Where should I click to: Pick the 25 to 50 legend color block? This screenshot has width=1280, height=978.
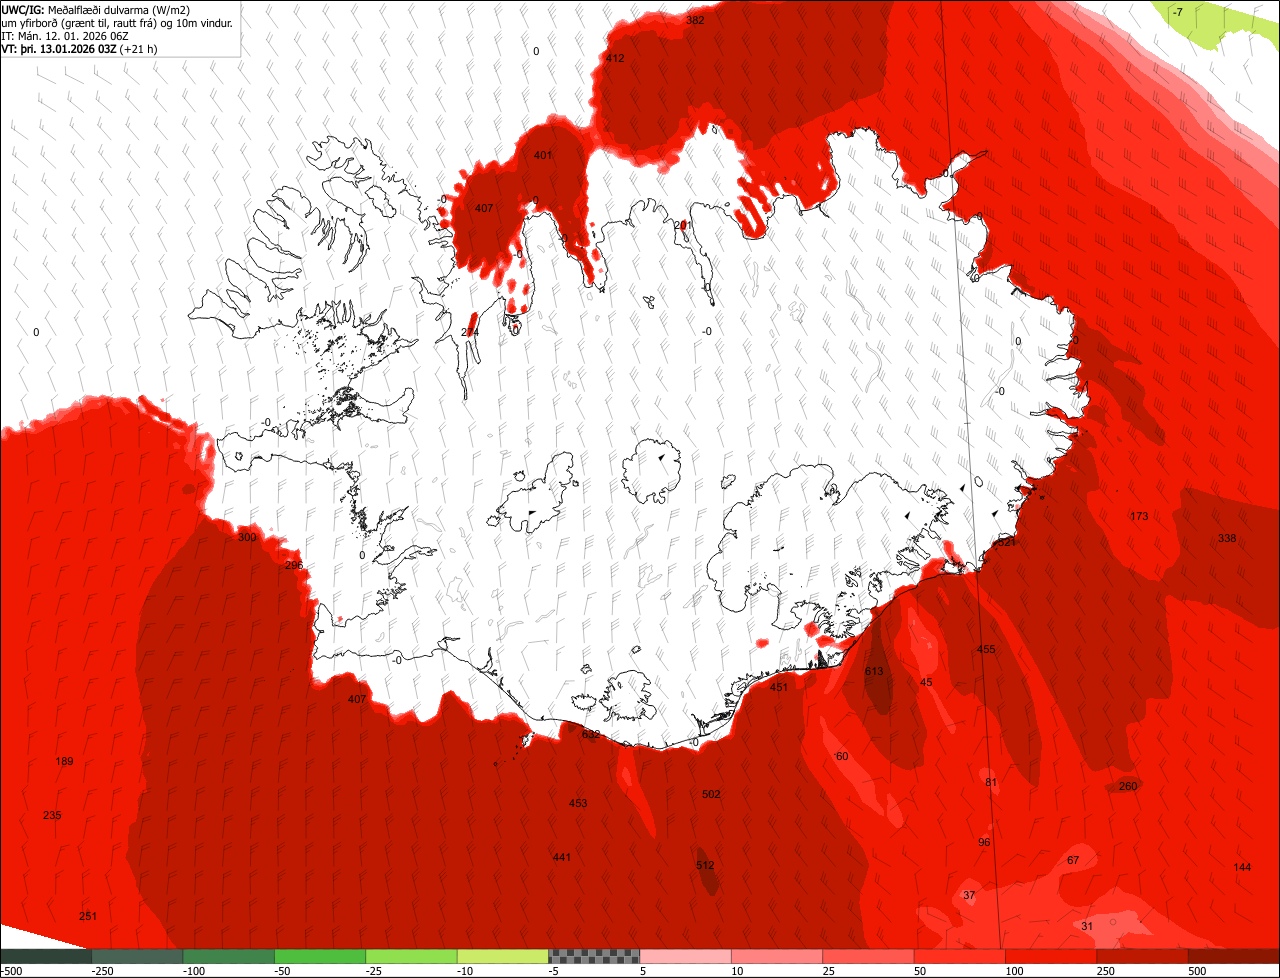tap(868, 956)
